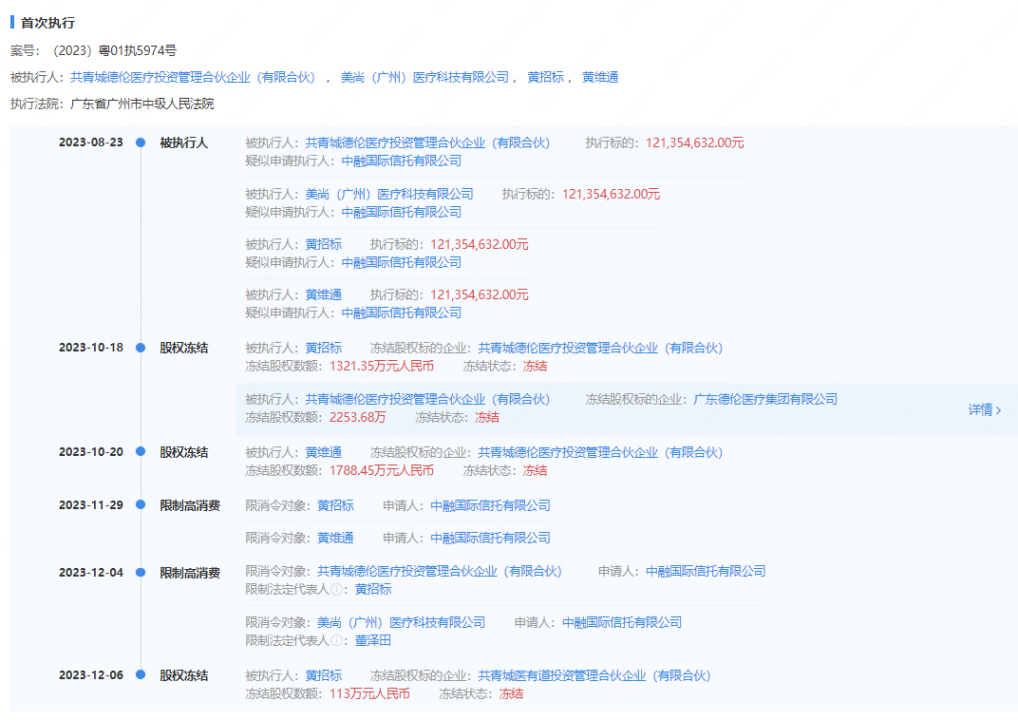Open 黄维通 被执行人 link in 2023-10-20 freeze
This screenshot has width=1018, height=720.
pyautogui.click(x=323, y=453)
